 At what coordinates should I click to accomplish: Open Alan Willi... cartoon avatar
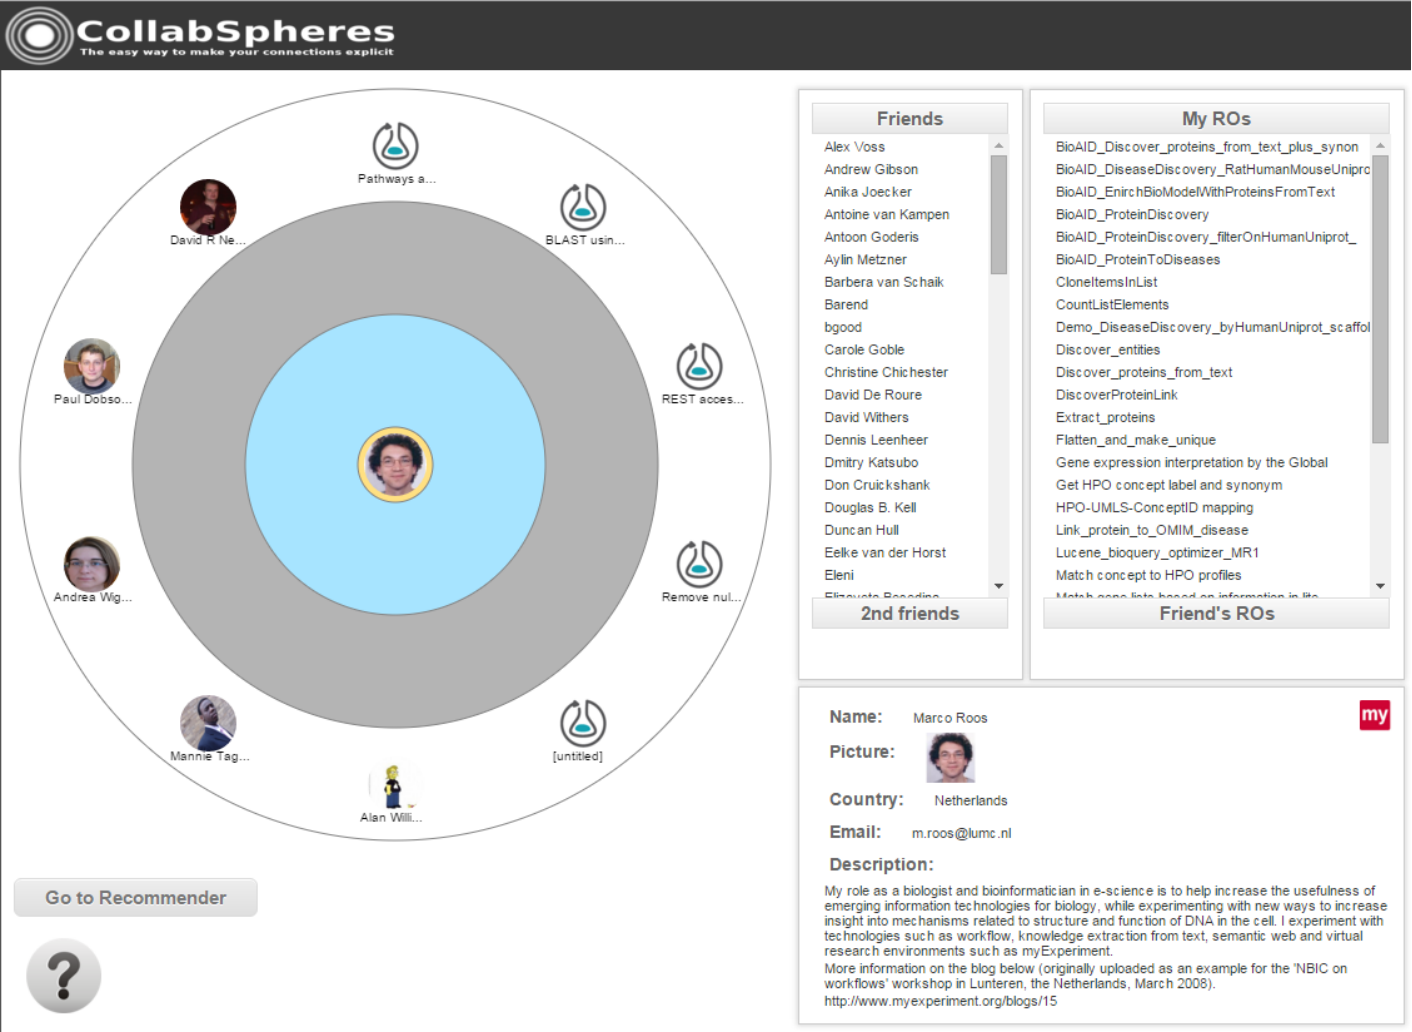pos(393,786)
